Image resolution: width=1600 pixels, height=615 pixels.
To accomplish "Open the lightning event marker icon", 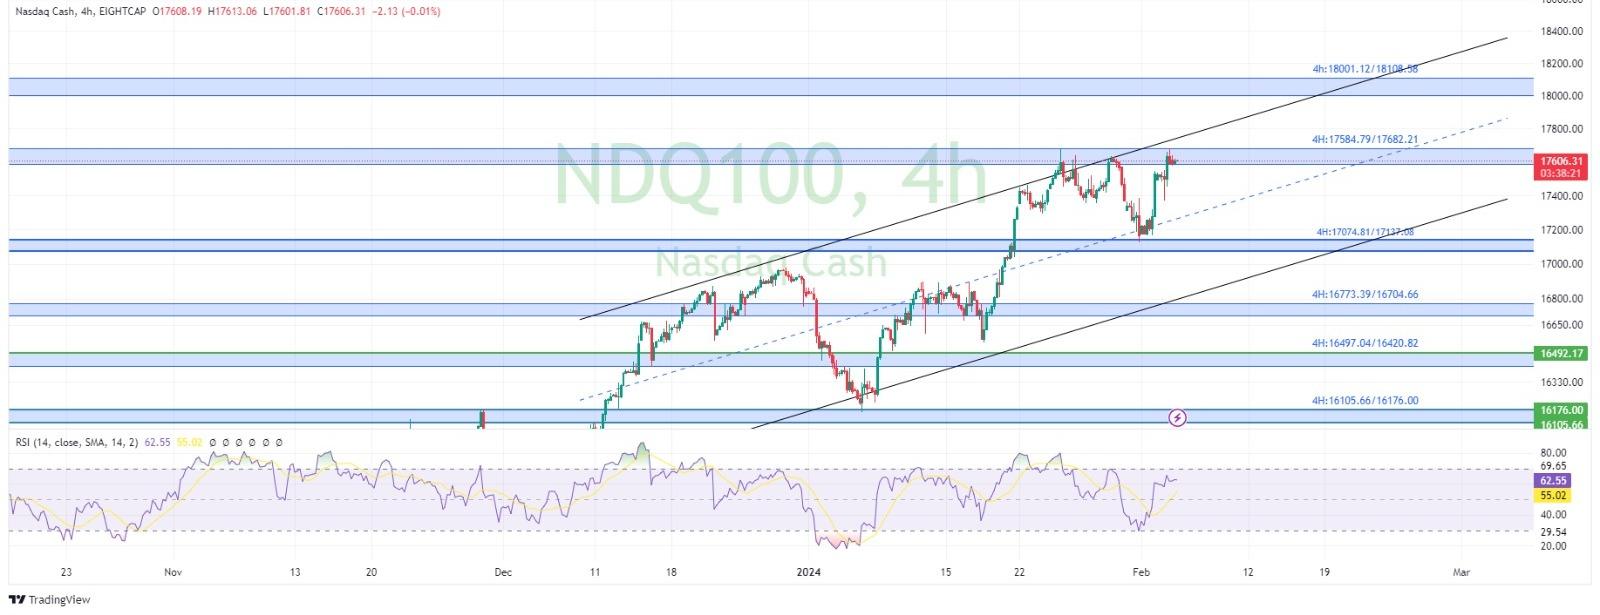I will click(1178, 416).
